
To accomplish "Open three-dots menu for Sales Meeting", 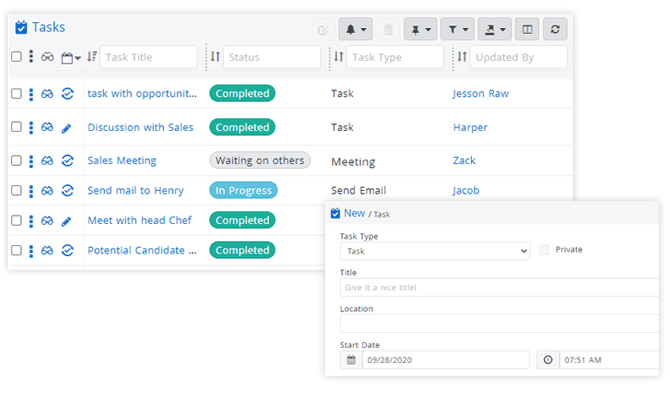I will click(31, 161).
